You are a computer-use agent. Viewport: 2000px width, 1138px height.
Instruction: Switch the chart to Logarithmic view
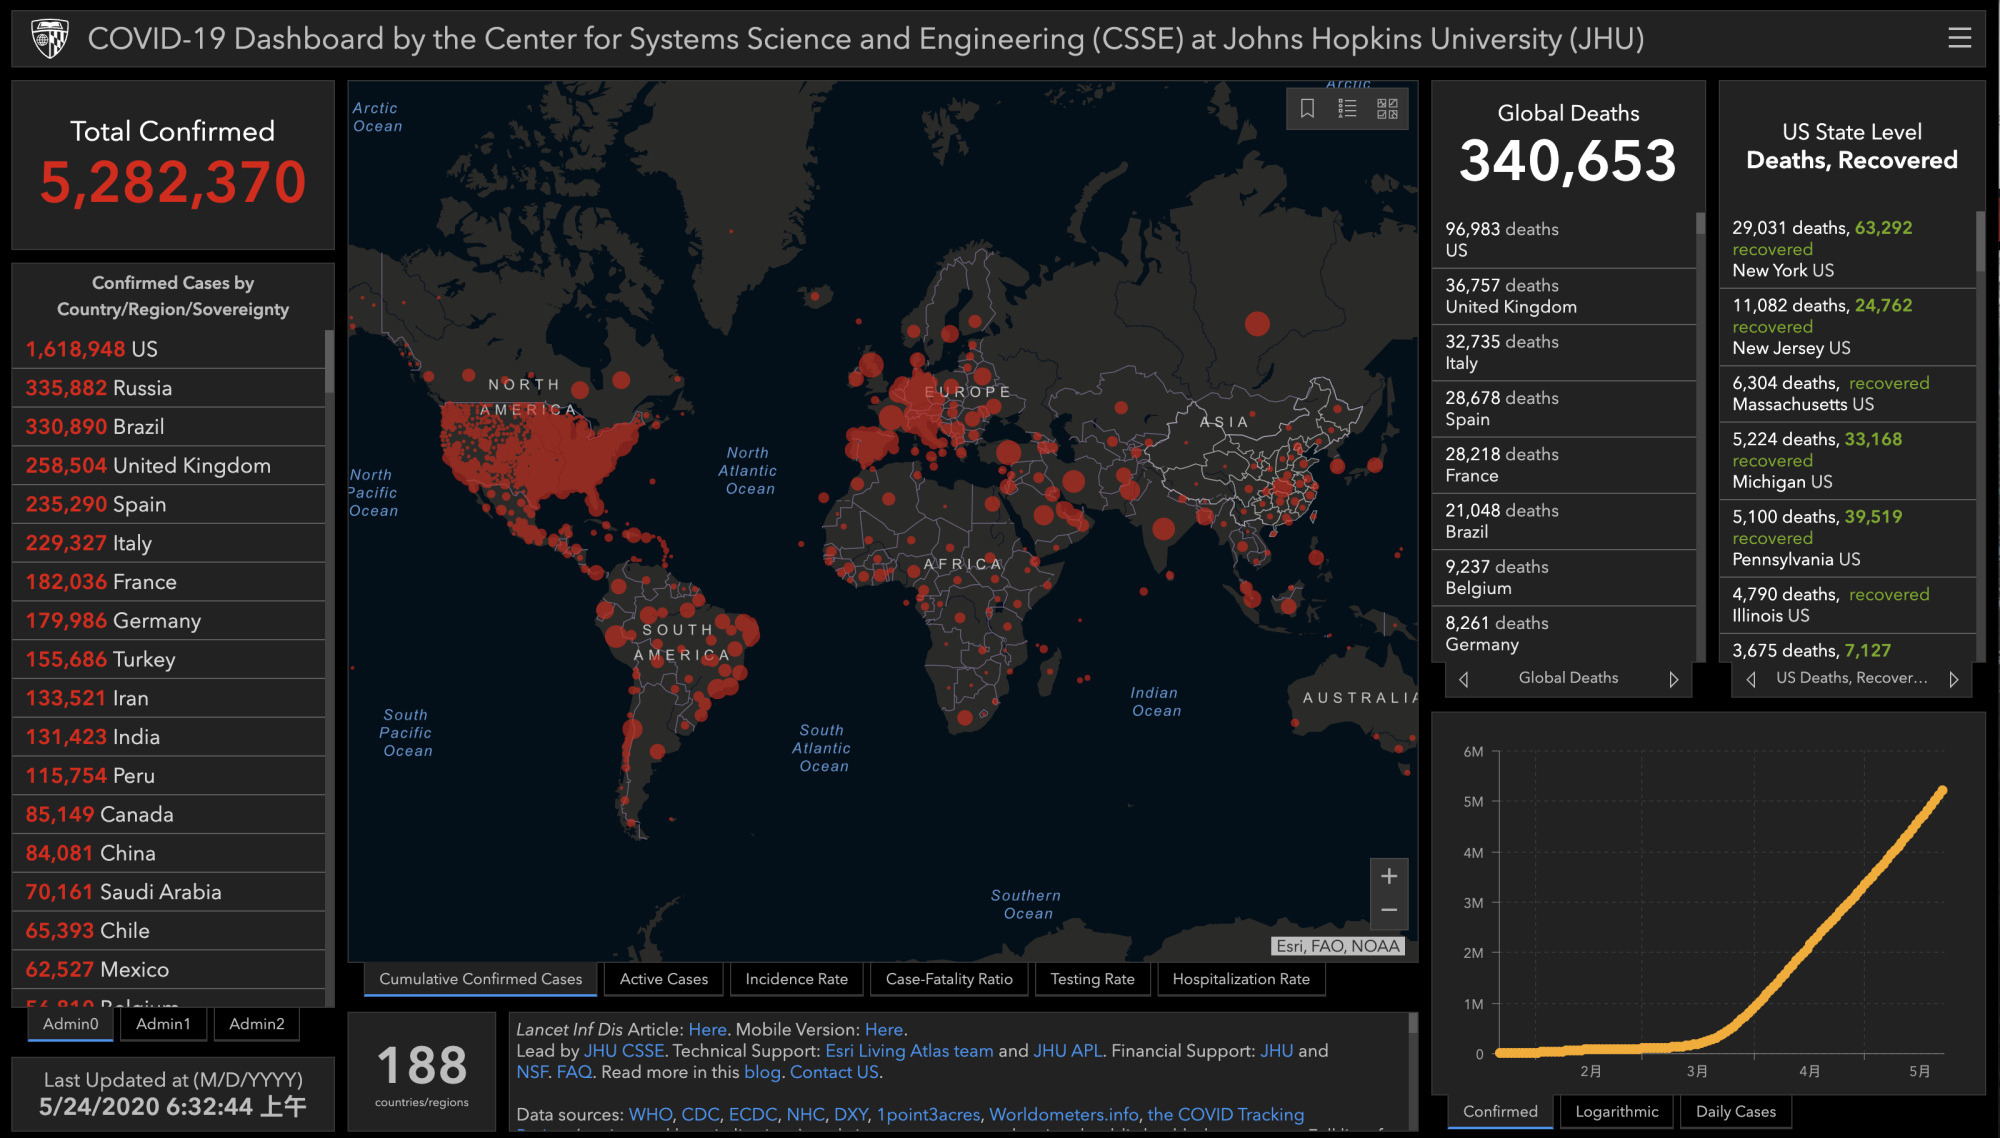[1616, 1111]
